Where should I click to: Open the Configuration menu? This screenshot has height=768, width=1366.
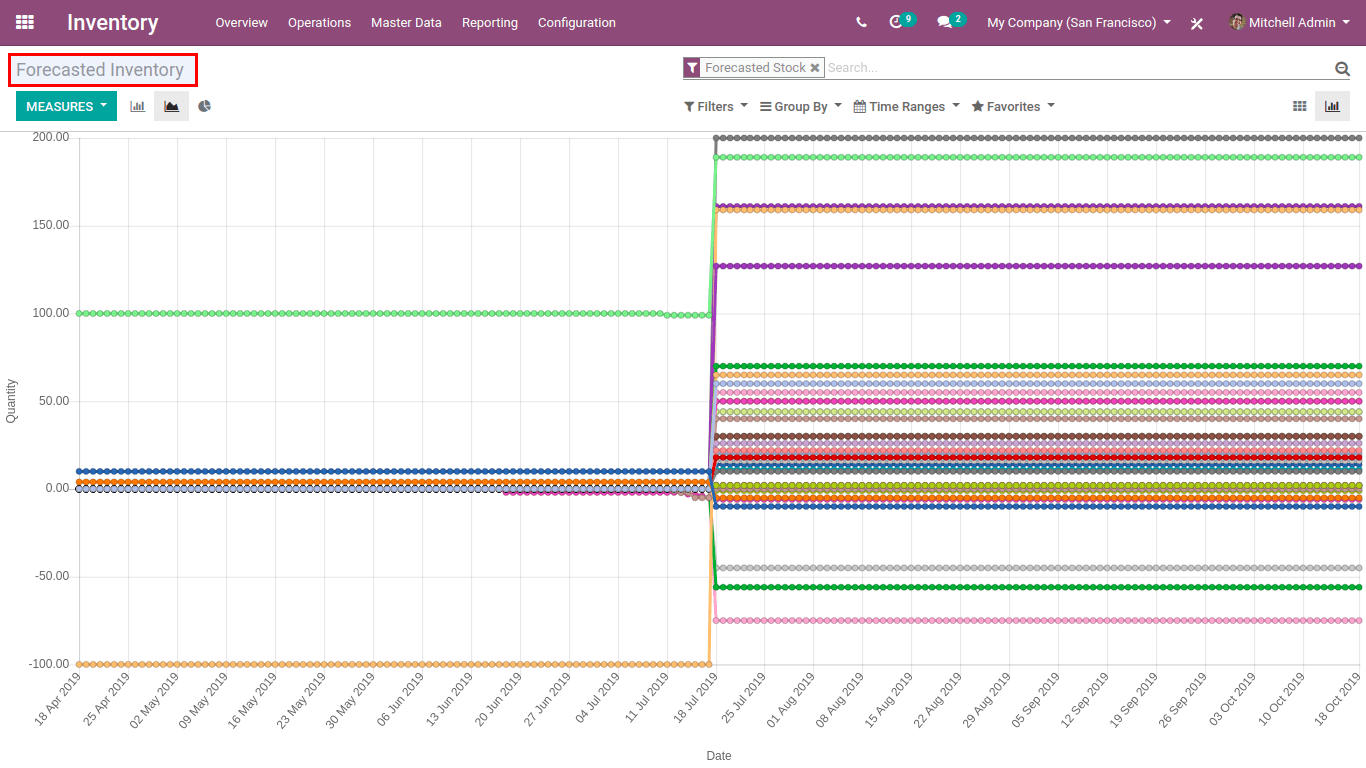(577, 22)
